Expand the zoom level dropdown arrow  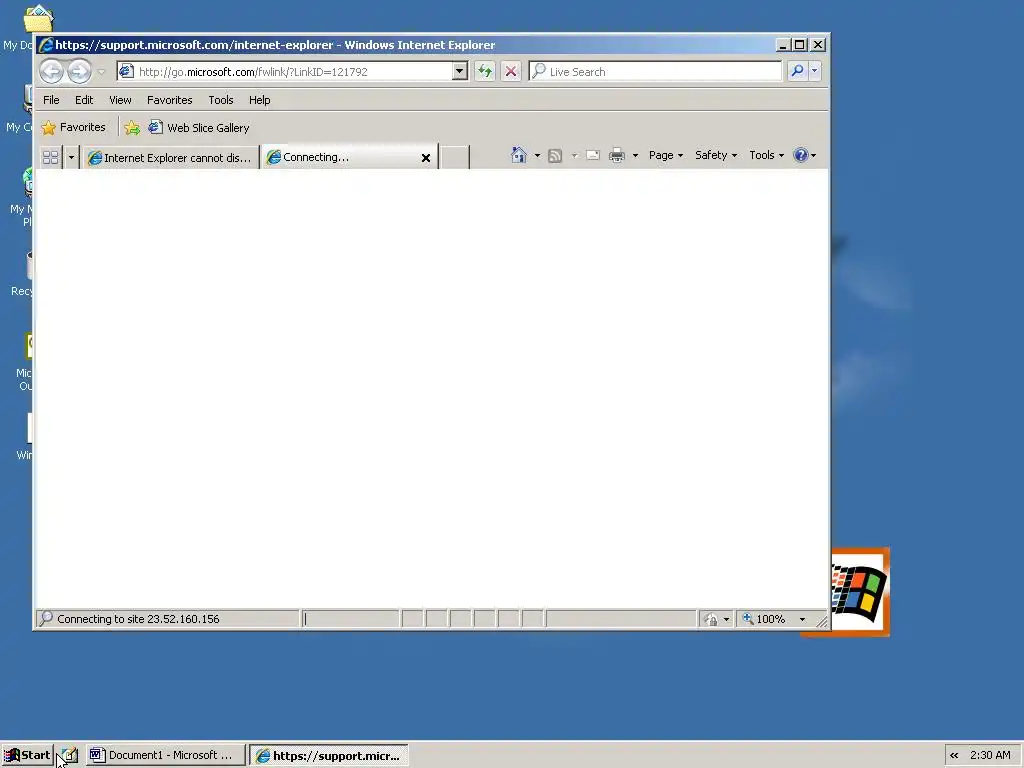pyautogui.click(x=802, y=619)
